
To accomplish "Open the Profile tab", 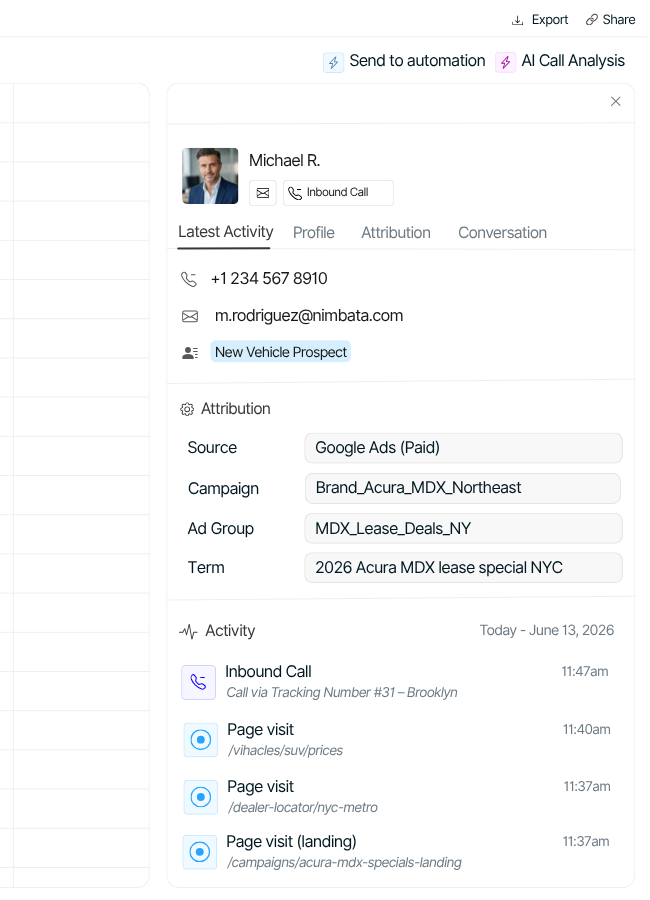I will [x=314, y=233].
